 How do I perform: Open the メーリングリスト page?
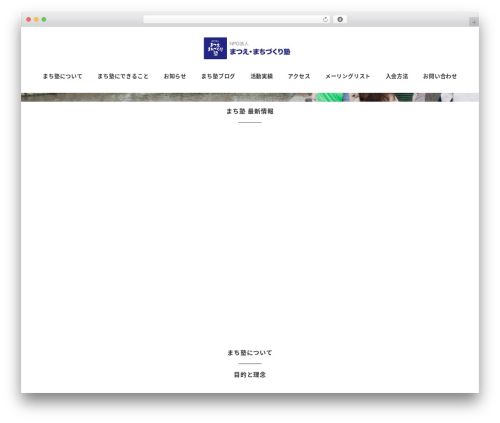[x=348, y=76]
